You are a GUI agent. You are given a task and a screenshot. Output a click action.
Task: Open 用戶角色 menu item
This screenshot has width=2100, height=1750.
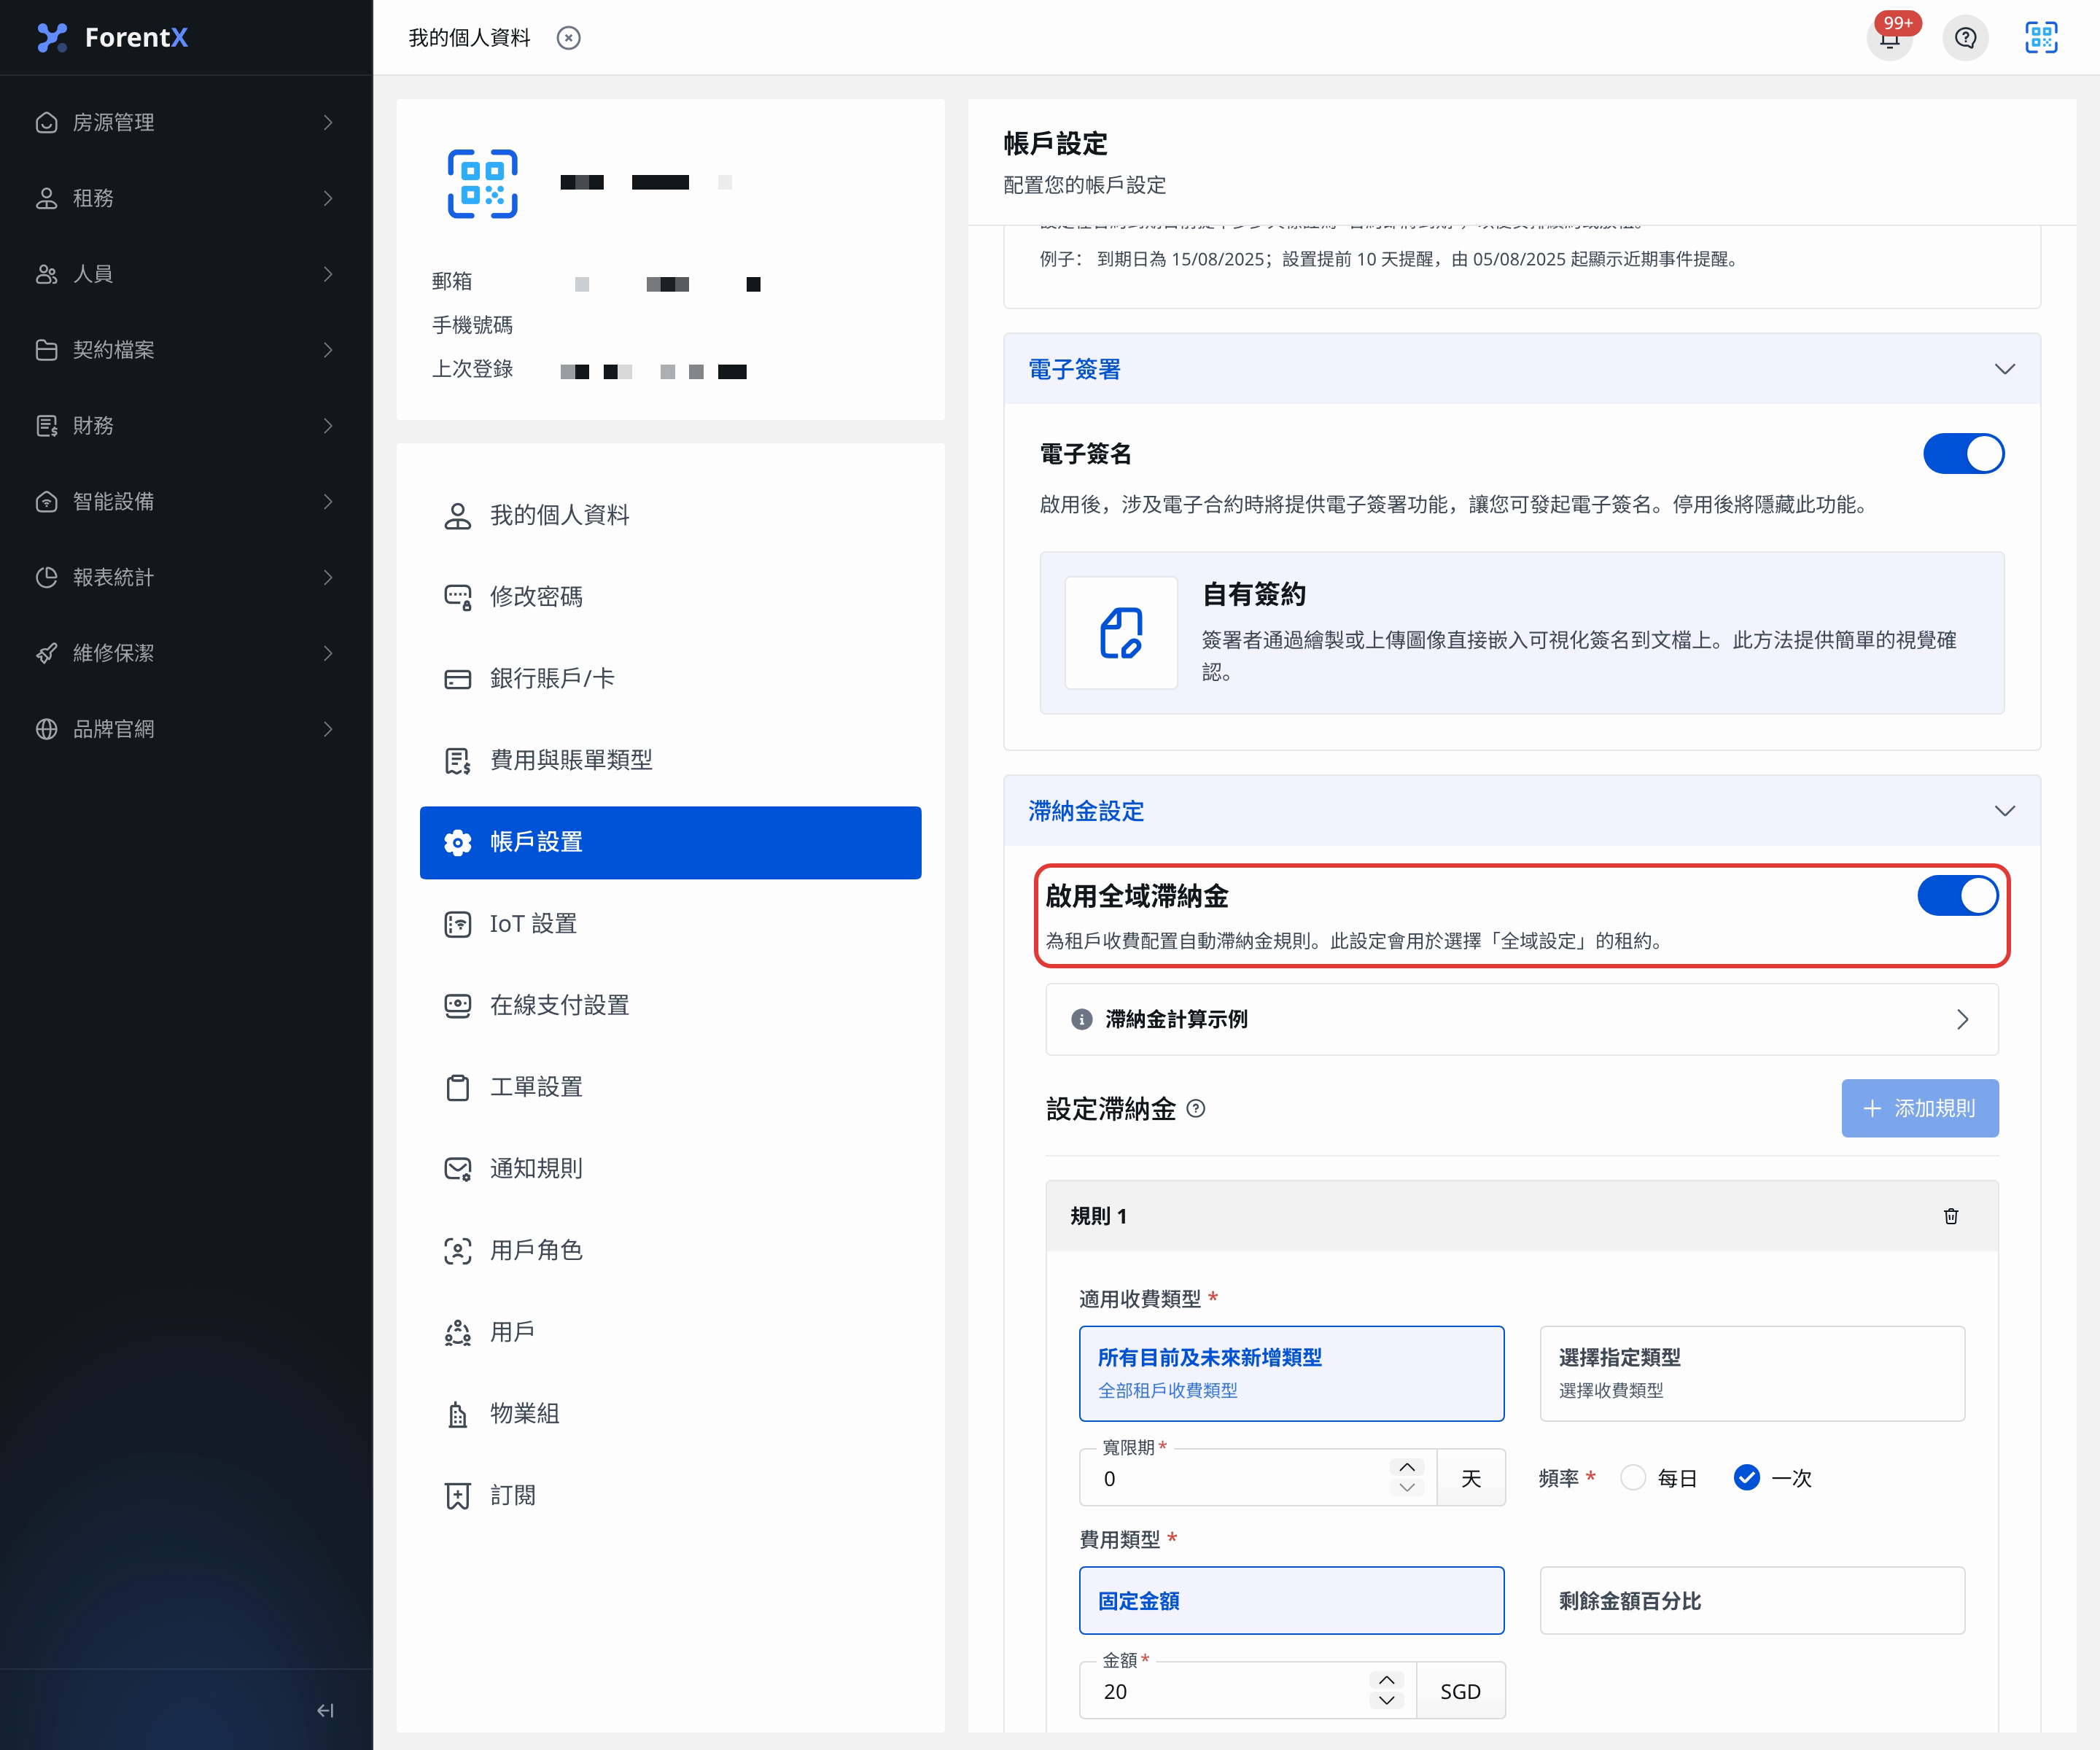click(670, 1251)
